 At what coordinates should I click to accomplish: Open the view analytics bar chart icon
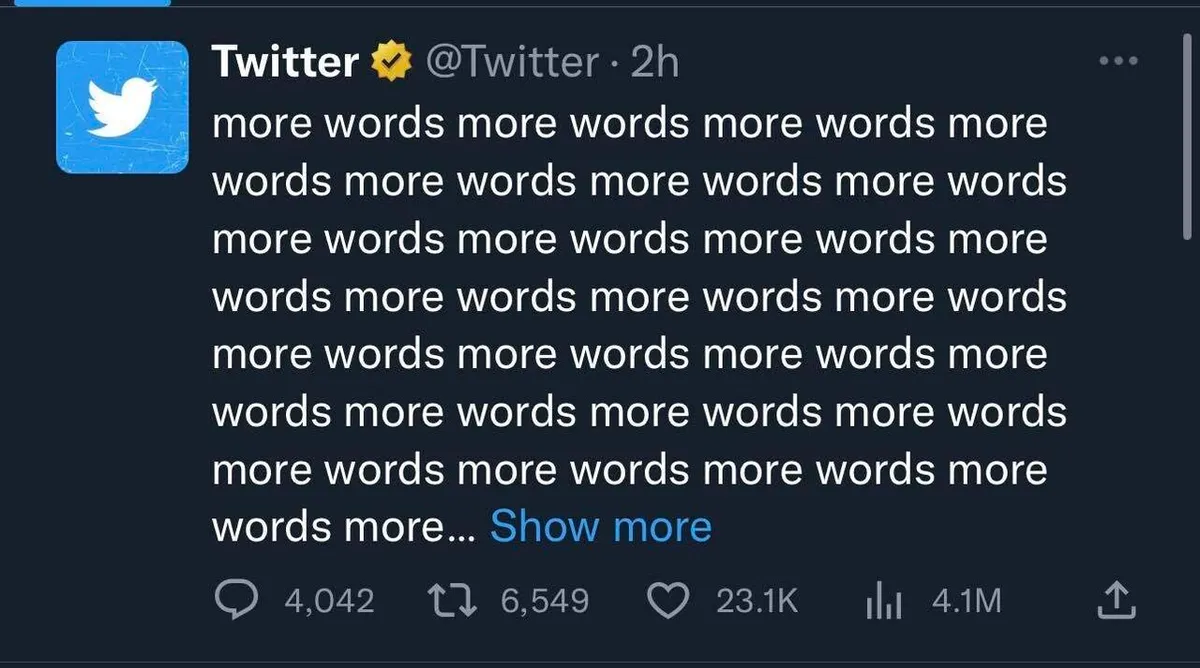click(884, 600)
